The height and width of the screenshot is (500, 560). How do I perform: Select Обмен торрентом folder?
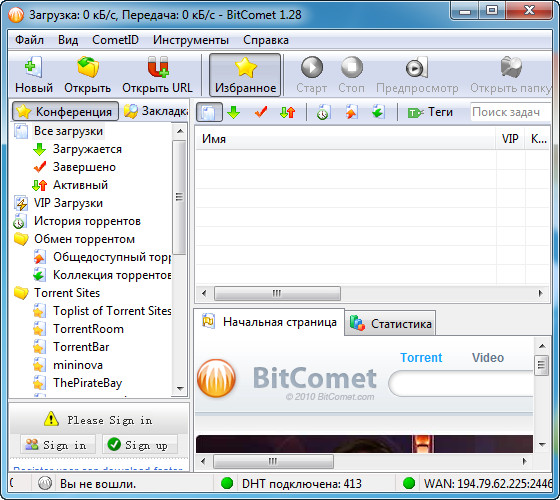pyautogui.click(x=84, y=239)
